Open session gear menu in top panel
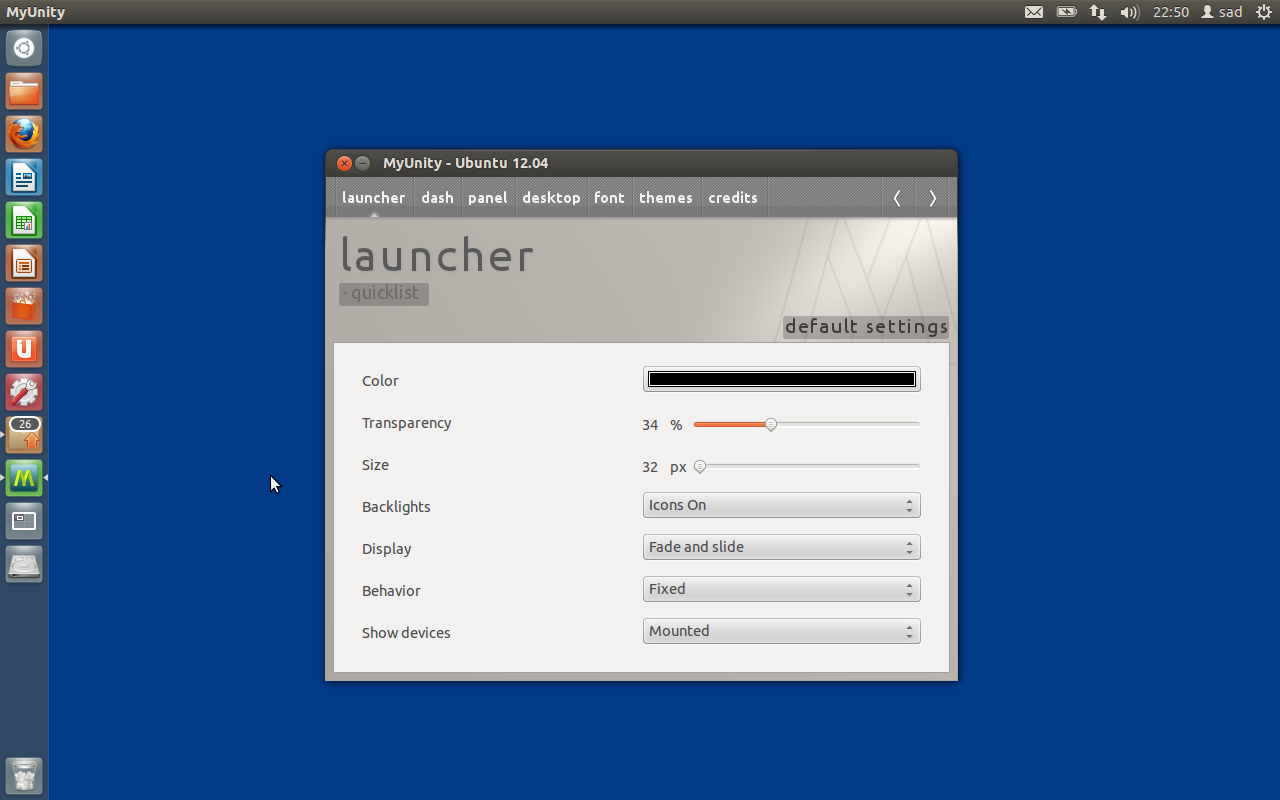The height and width of the screenshot is (800, 1280). [x=1263, y=12]
